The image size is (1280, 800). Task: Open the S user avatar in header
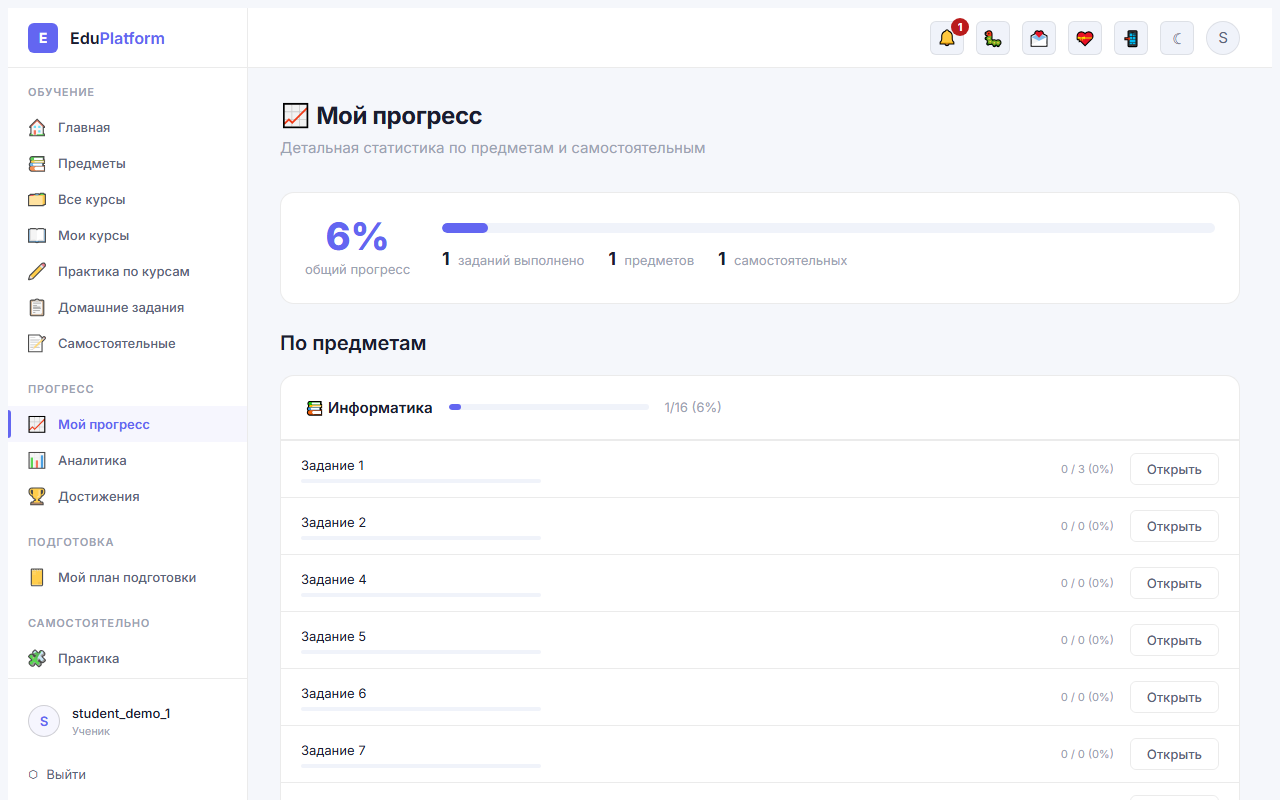click(x=1223, y=38)
